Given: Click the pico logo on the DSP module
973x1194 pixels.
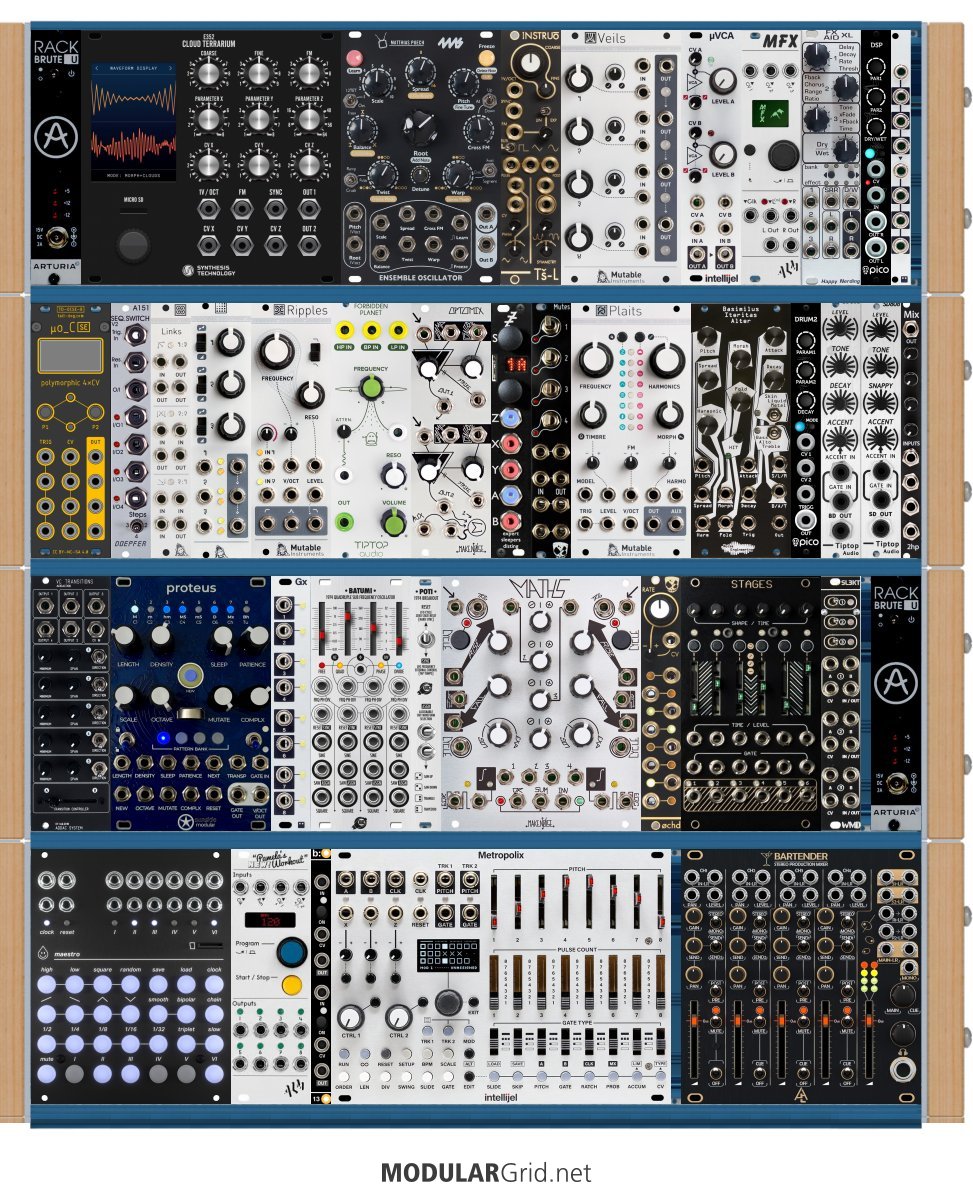Looking at the screenshot, I should pyautogui.click(x=876, y=270).
